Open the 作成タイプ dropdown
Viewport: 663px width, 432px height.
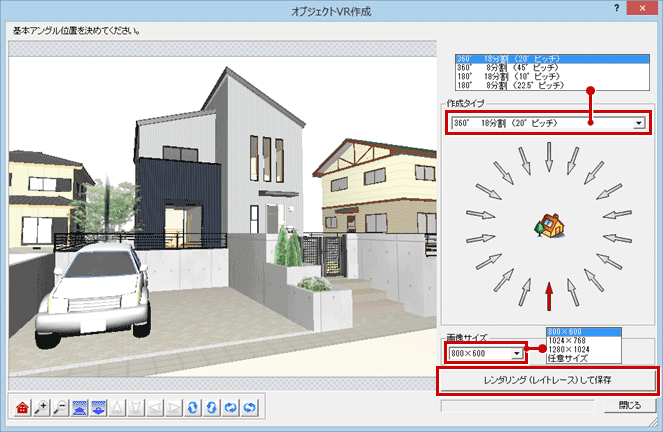point(638,123)
